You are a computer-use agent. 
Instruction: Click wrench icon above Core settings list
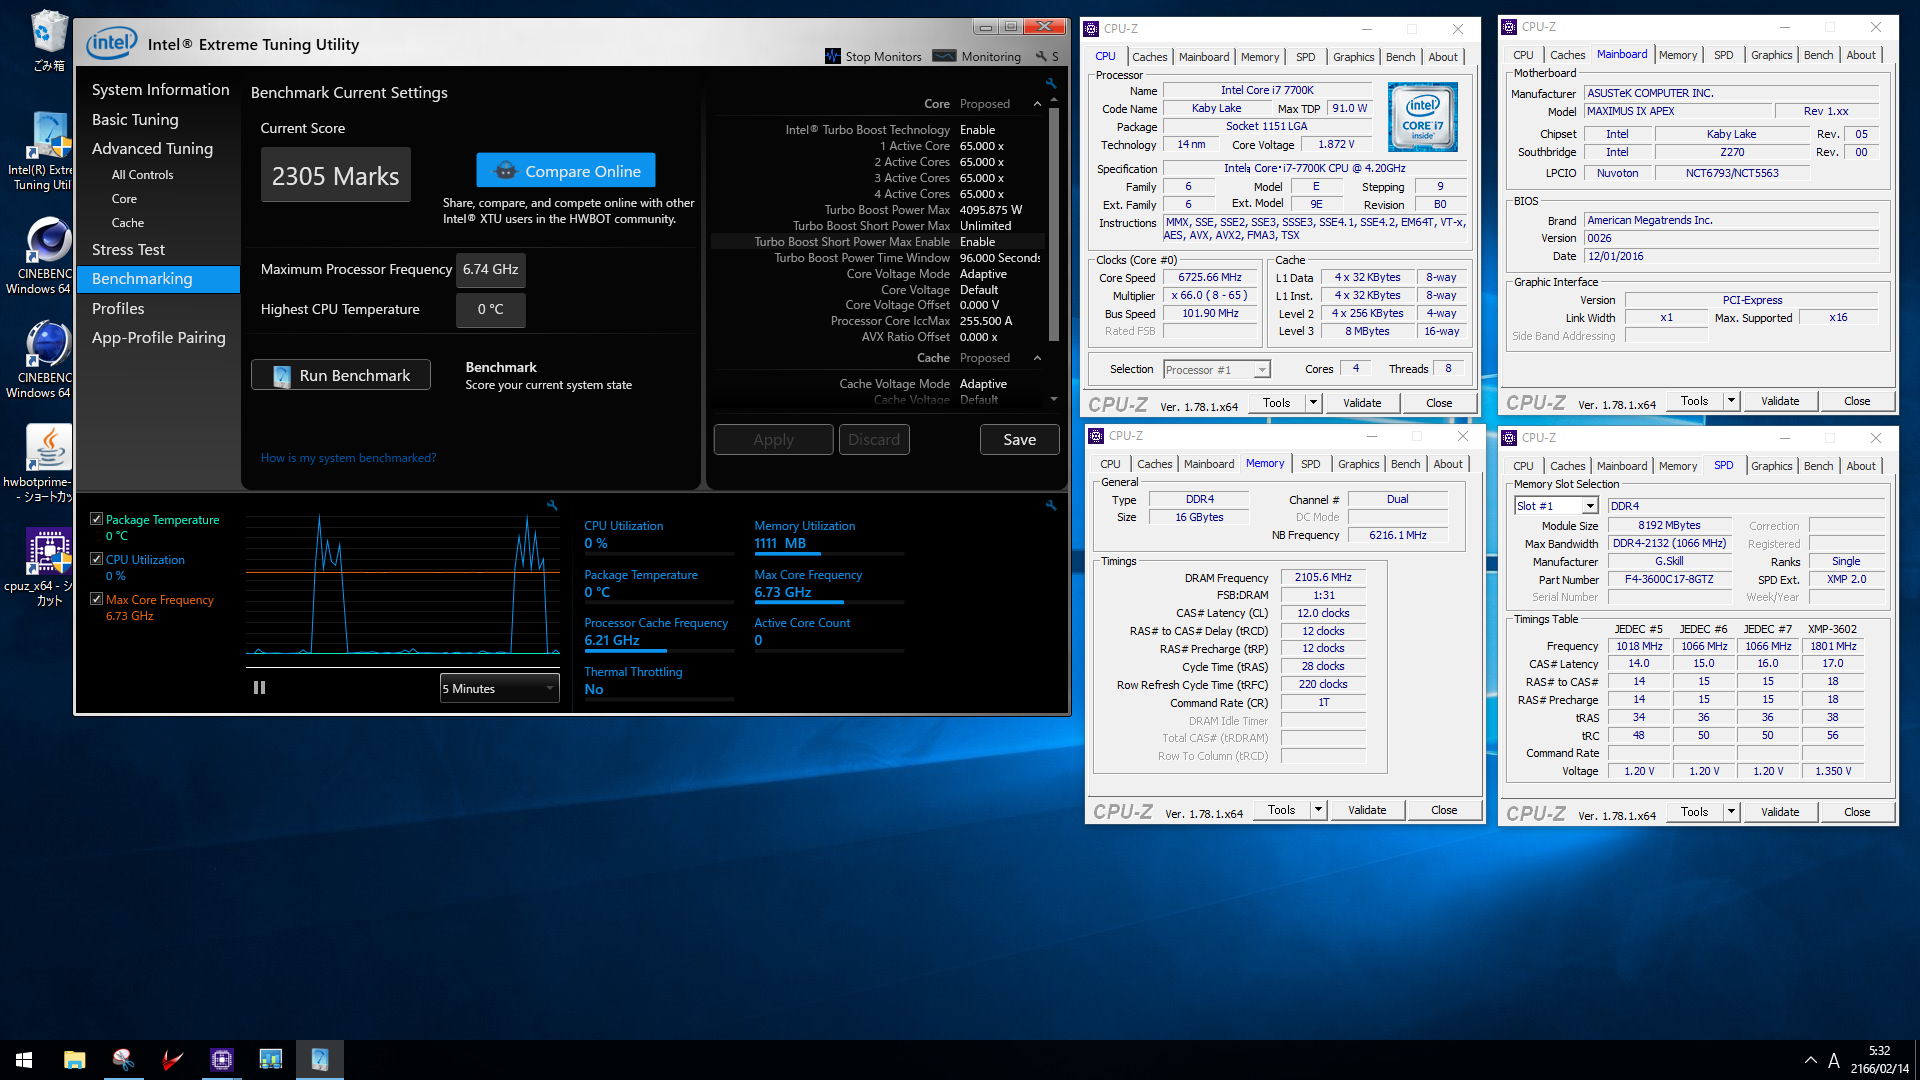pyautogui.click(x=1051, y=83)
